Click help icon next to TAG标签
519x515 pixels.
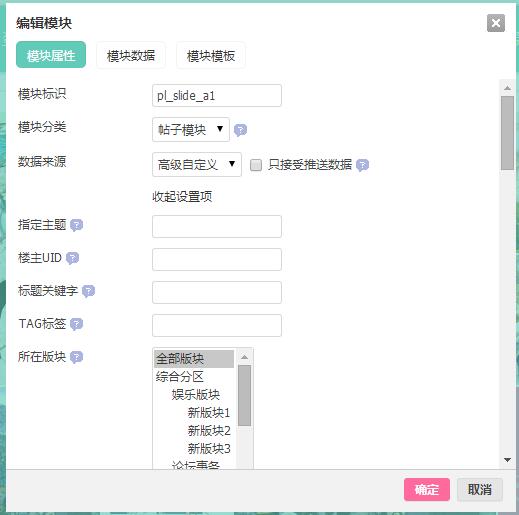(76, 324)
